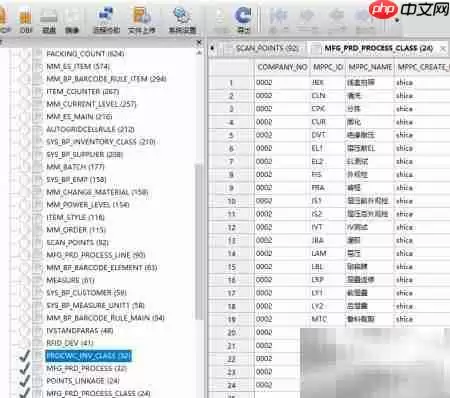
Task: Click table icon on SCAN_POINTS tab
Action: point(229,49)
